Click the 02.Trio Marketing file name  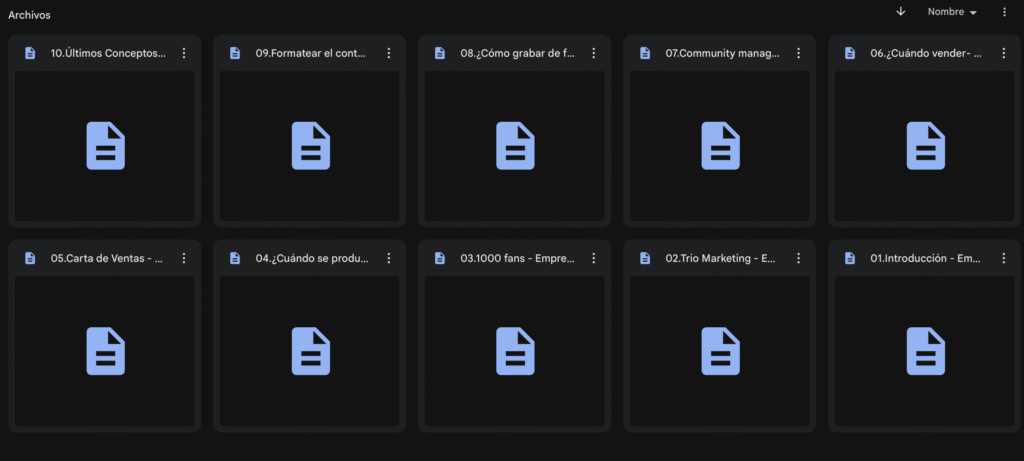click(x=721, y=258)
